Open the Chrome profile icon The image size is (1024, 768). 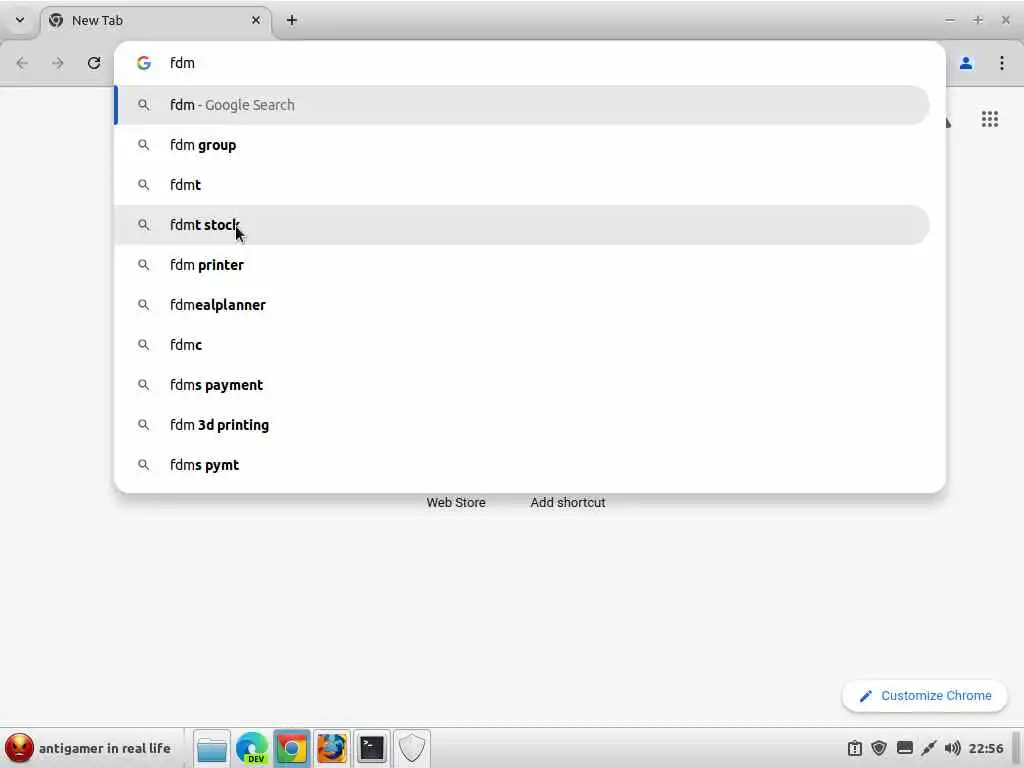(966, 63)
